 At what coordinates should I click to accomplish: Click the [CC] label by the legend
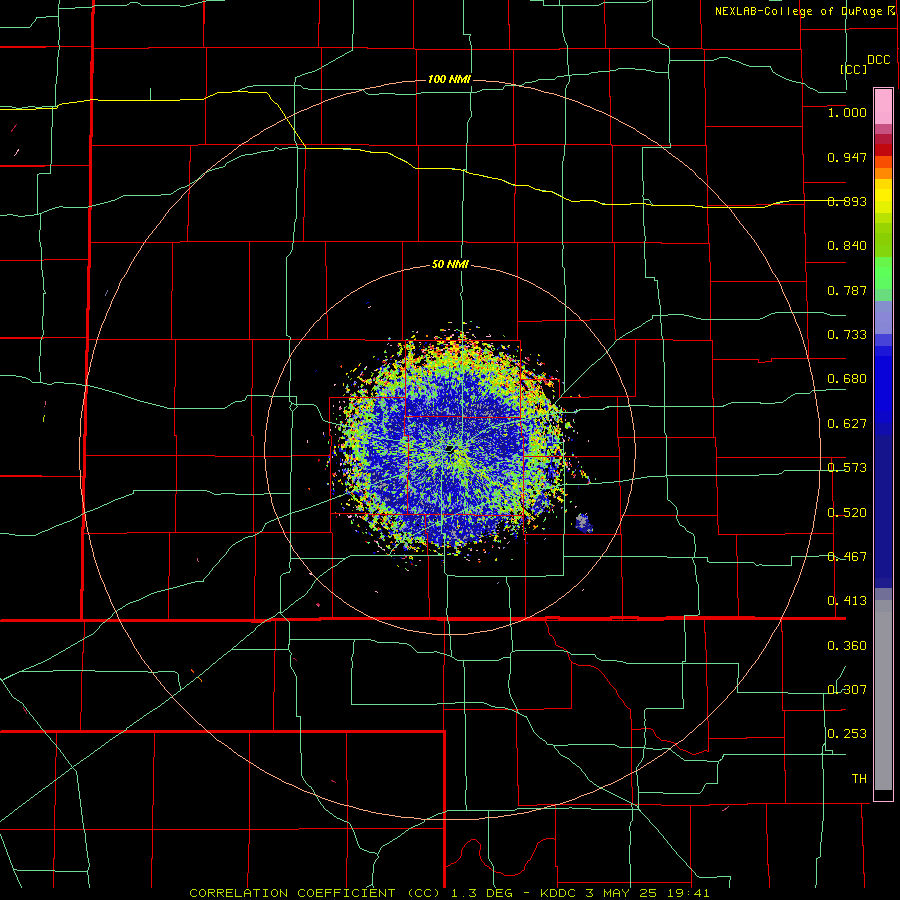[854, 69]
